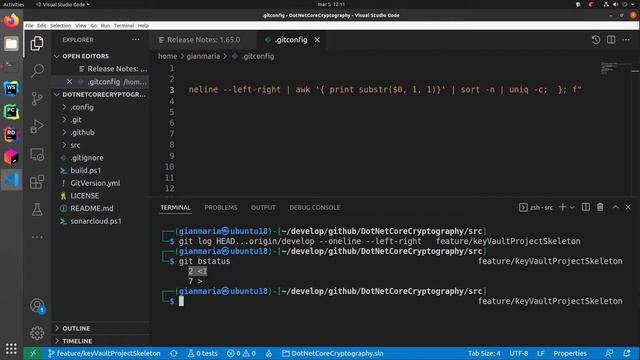Open feedback icon in status bar

[x=609, y=353]
